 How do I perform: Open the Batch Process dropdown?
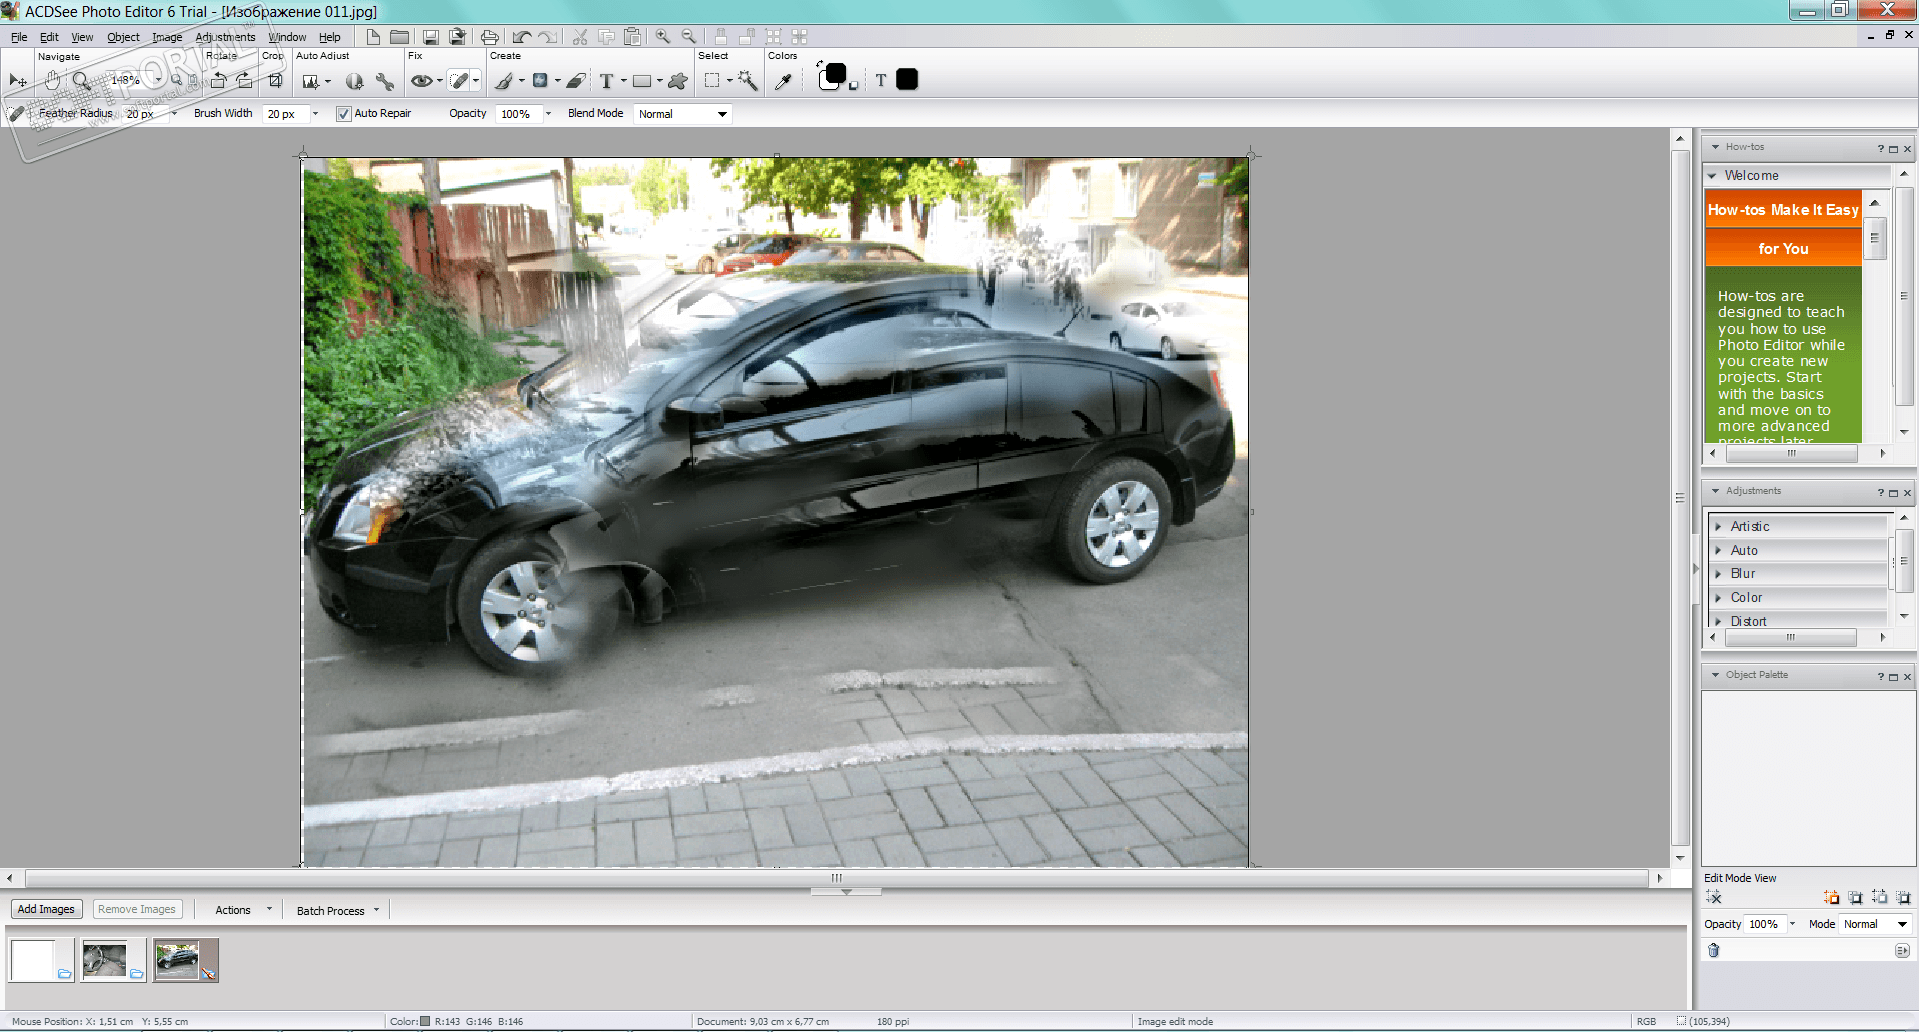[338, 910]
